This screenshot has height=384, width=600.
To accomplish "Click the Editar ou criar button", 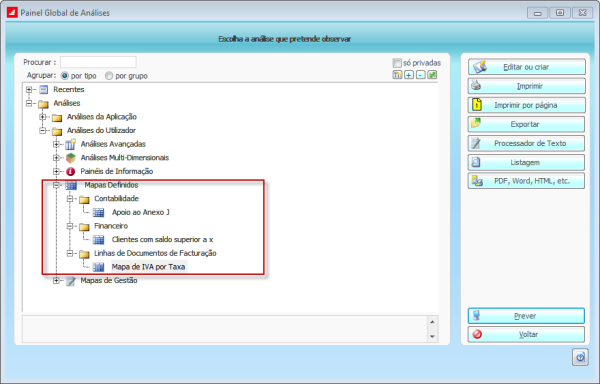I will point(527,67).
